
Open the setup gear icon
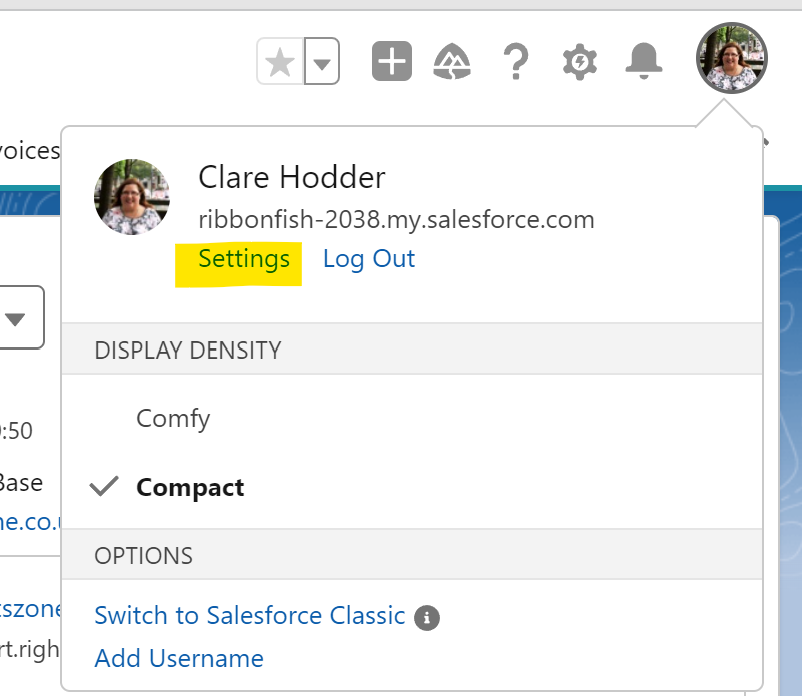(580, 63)
